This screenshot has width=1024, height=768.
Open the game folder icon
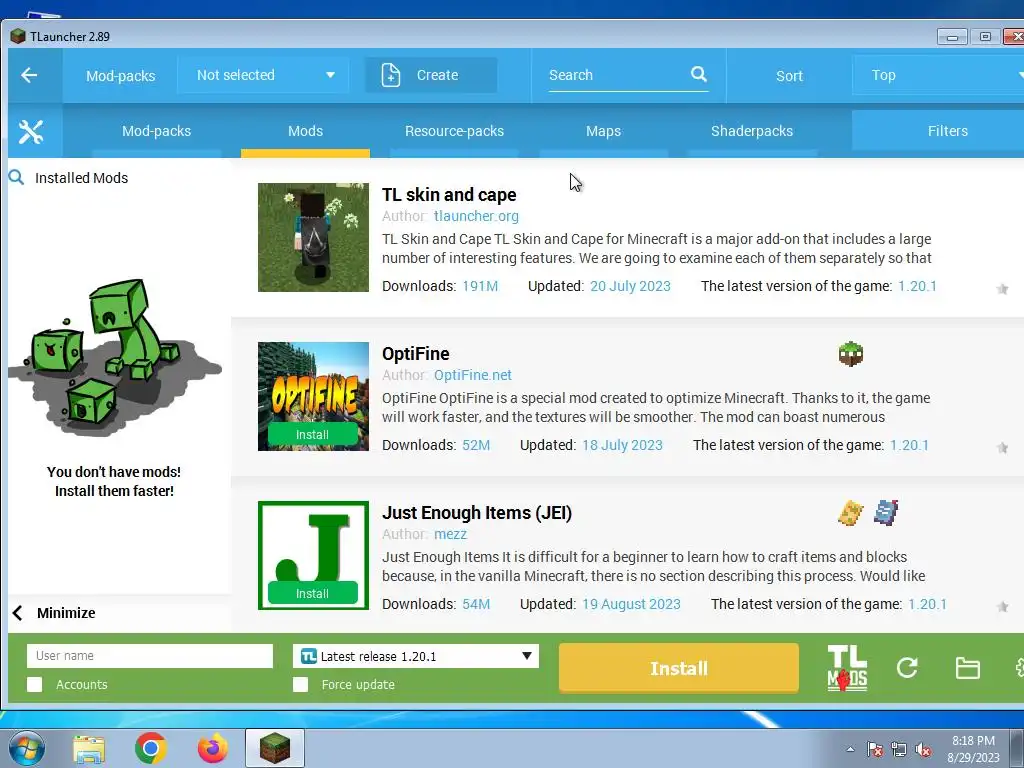click(967, 668)
